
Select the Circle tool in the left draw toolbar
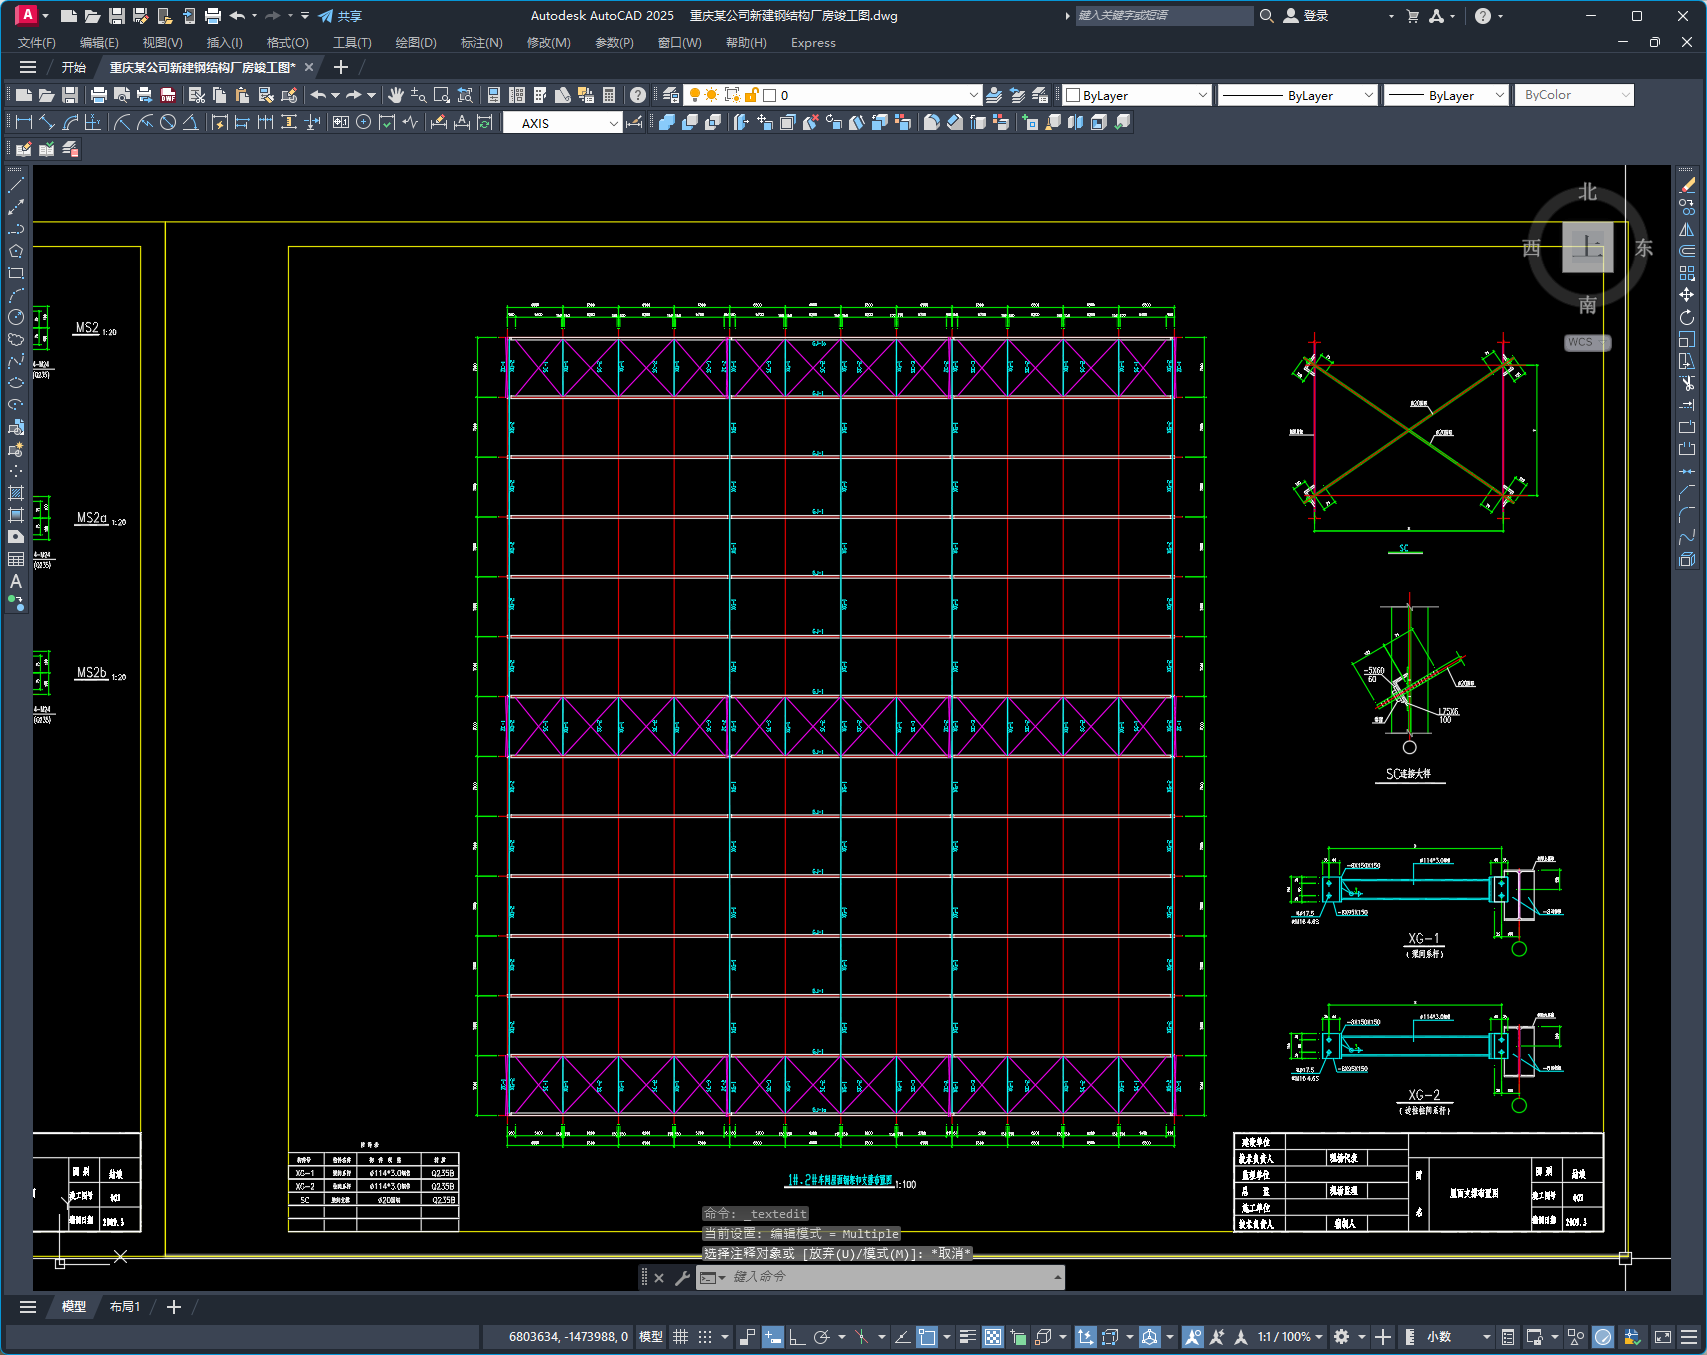16,317
